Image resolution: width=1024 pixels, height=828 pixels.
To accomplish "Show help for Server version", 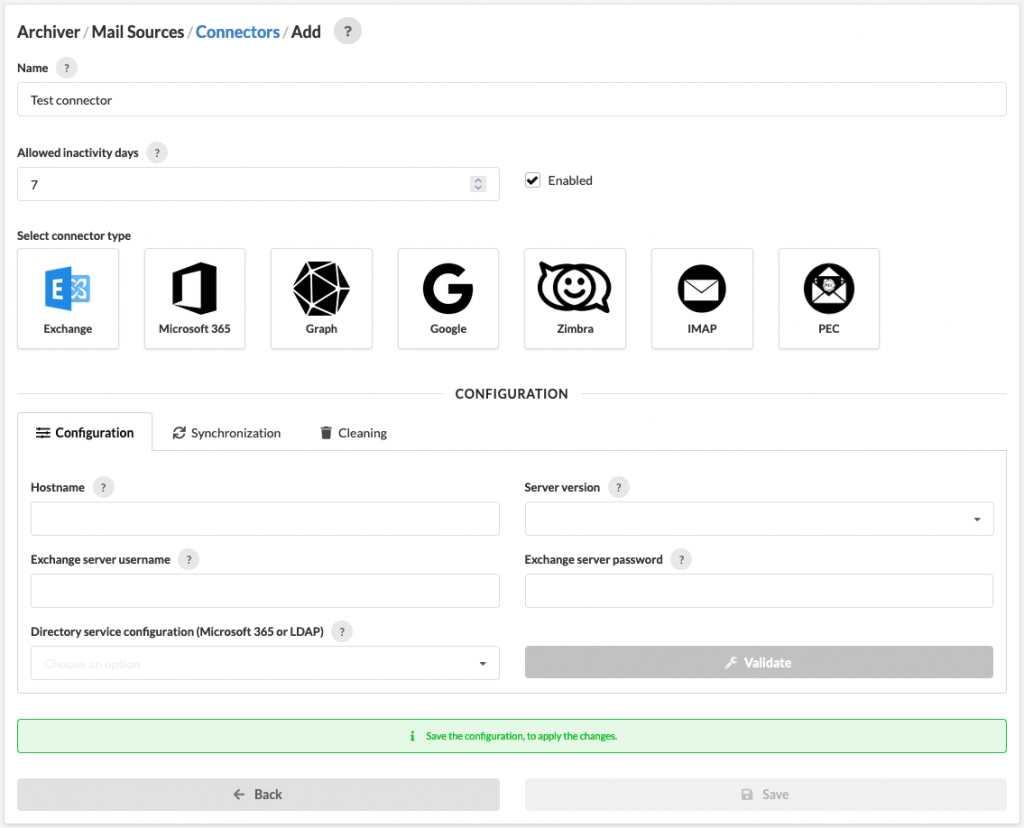I will pos(618,487).
